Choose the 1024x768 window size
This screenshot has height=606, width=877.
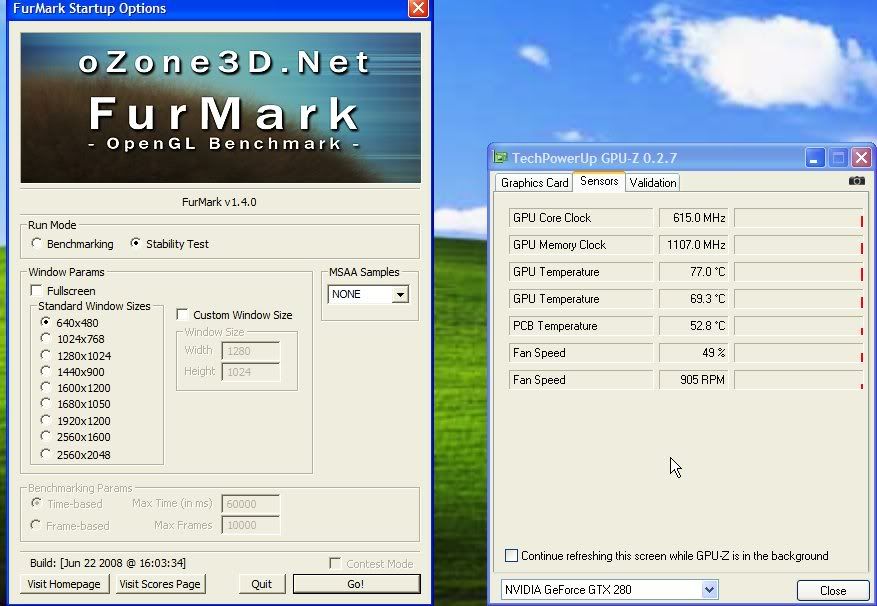[x=46, y=339]
